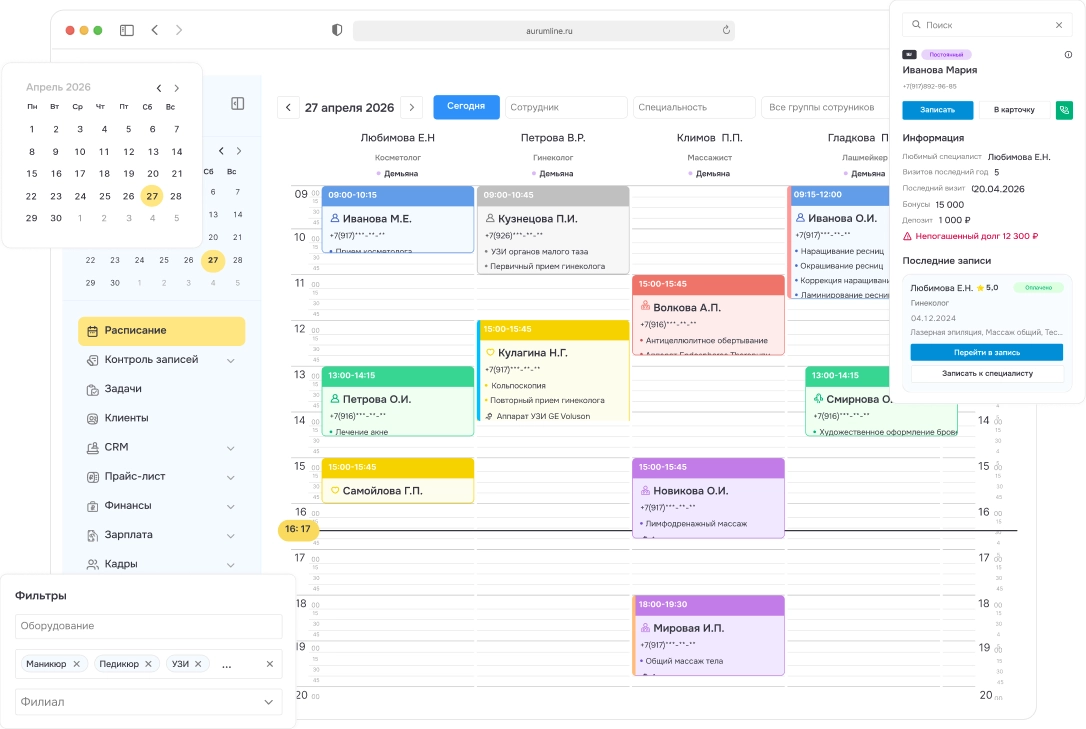Collapse the sidebar panel icon
This screenshot has width=1086, height=729.
click(237, 103)
